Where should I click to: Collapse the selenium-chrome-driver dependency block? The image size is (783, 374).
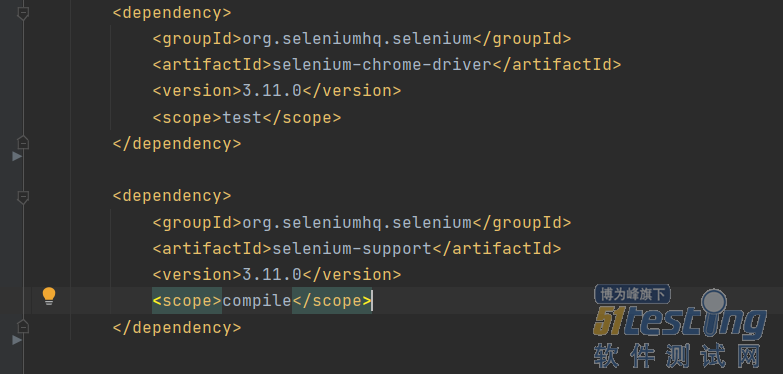[22, 13]
